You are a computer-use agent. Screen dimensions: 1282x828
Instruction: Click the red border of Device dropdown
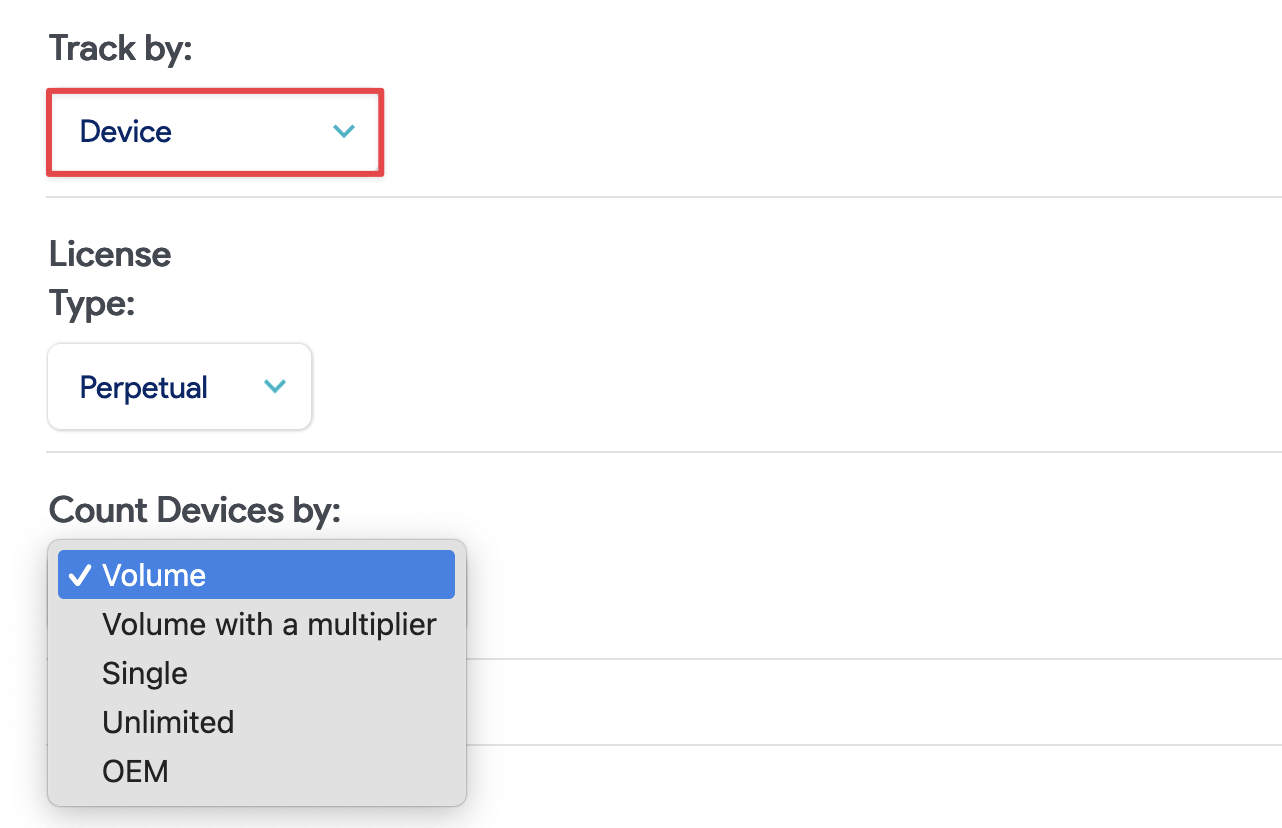pyautogui.click(x=214, y=92)
